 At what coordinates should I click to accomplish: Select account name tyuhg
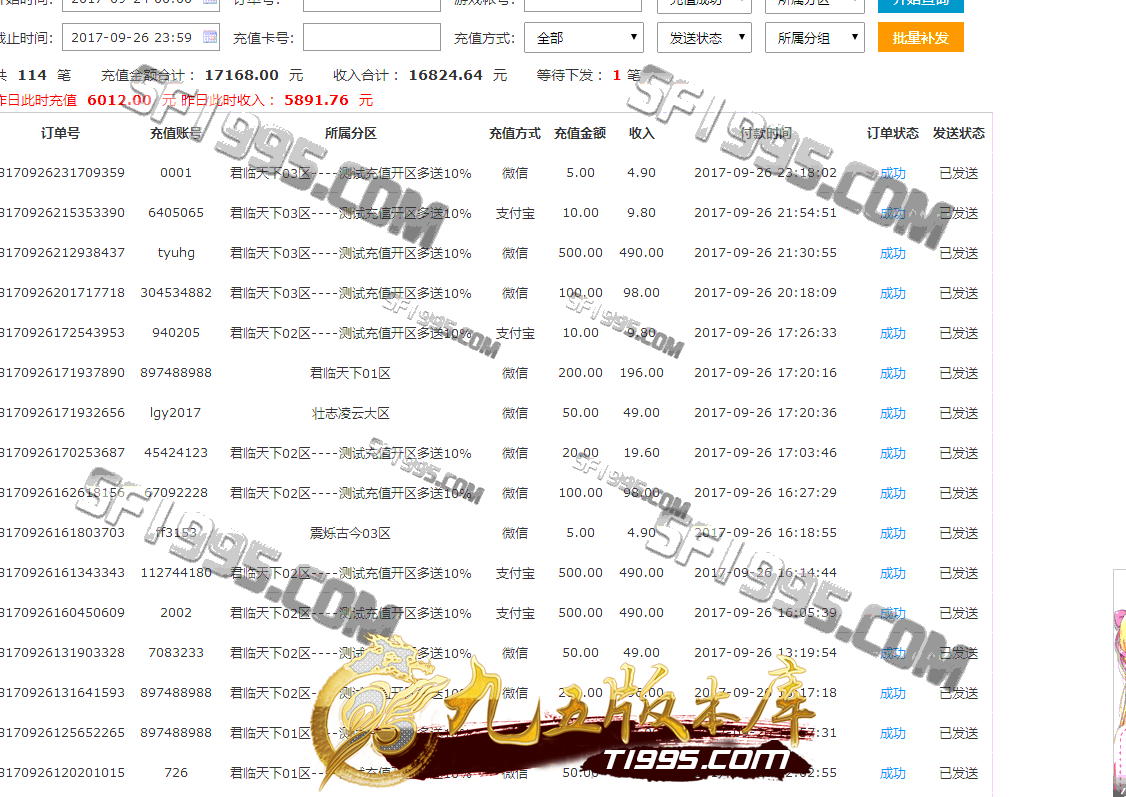point(176,253)
